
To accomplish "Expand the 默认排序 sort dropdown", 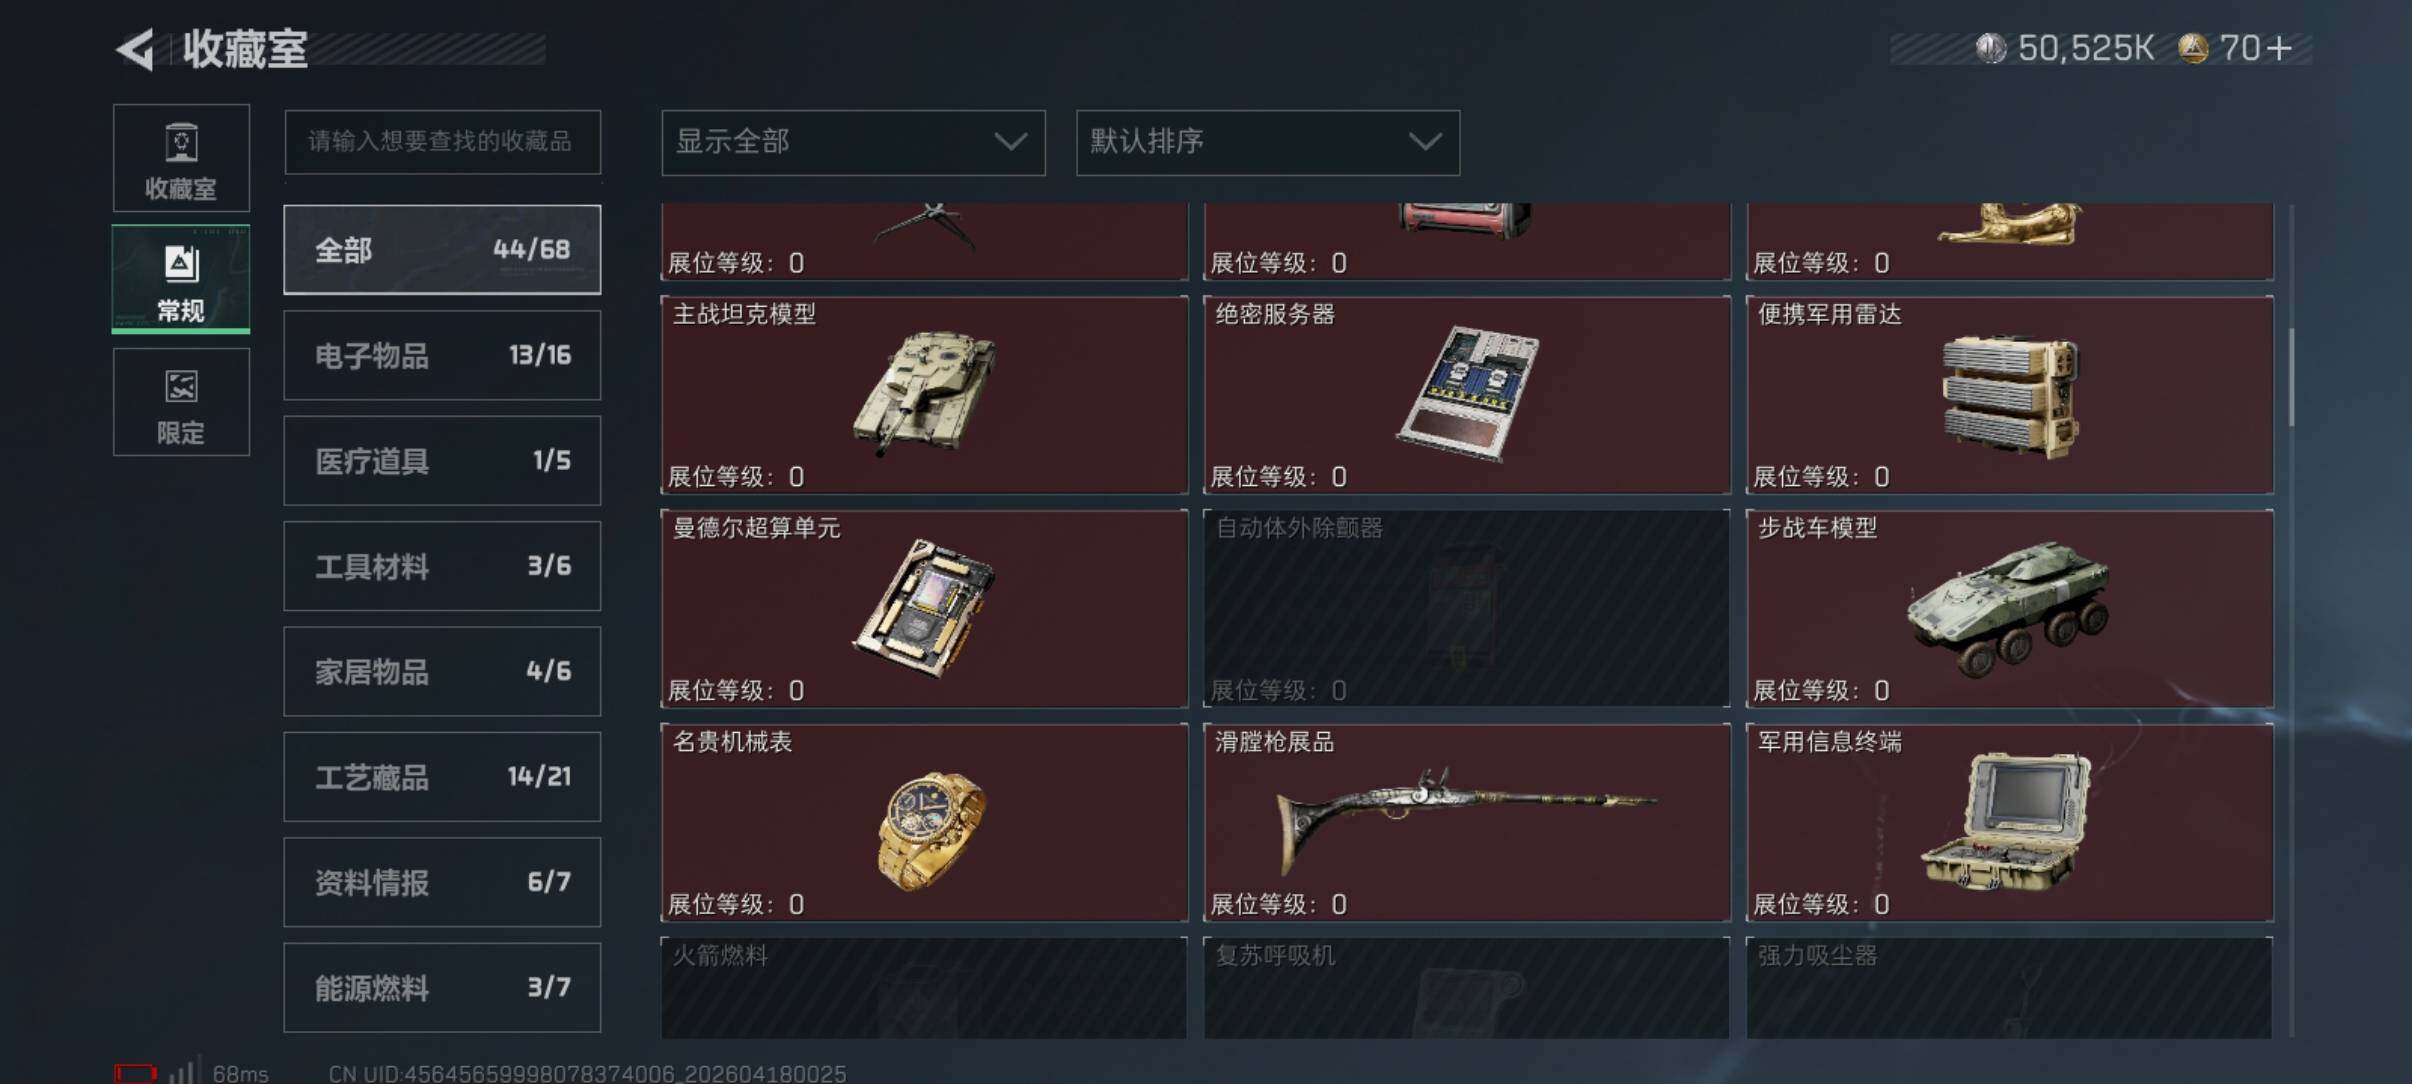I will (x=1268, y=142).
